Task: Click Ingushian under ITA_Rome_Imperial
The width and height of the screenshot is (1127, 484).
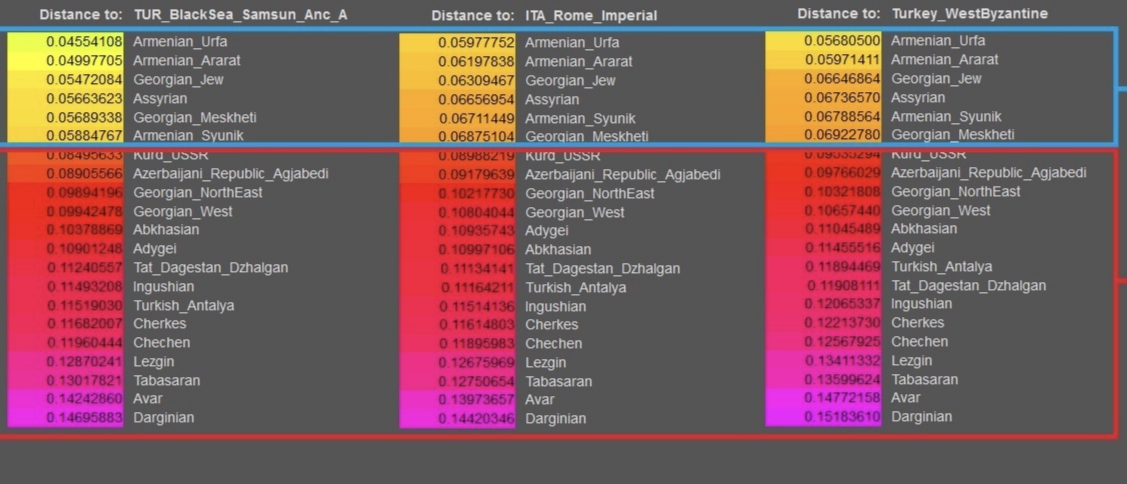Action: click(x=555, y=307)
